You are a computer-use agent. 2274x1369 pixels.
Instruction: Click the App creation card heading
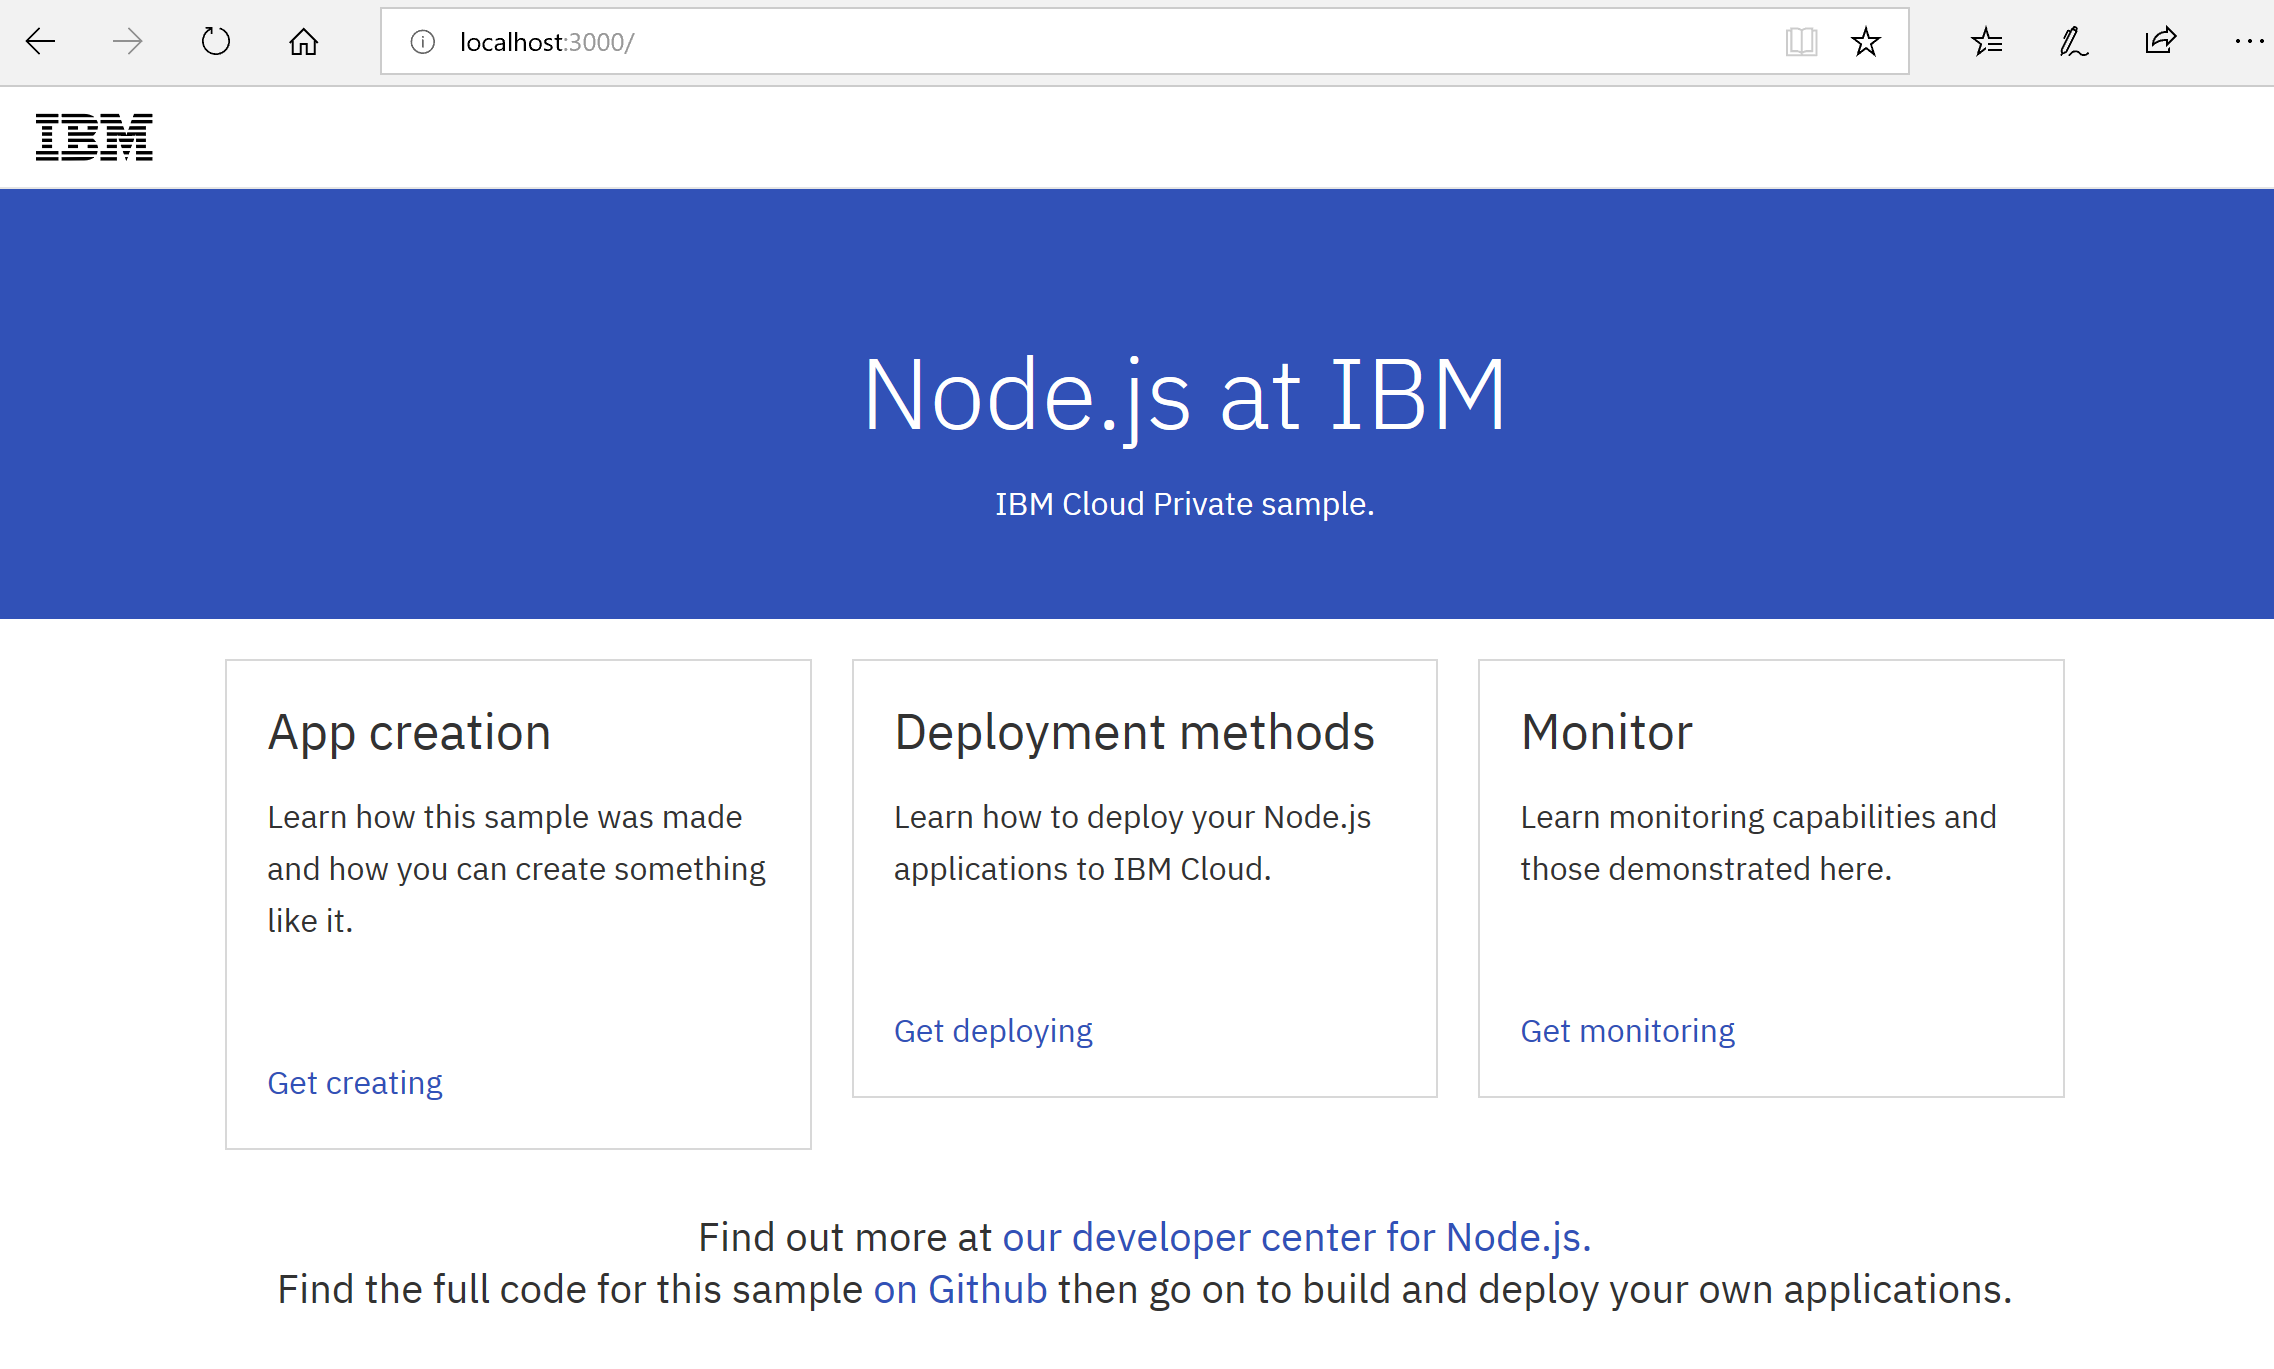[409, 733]
